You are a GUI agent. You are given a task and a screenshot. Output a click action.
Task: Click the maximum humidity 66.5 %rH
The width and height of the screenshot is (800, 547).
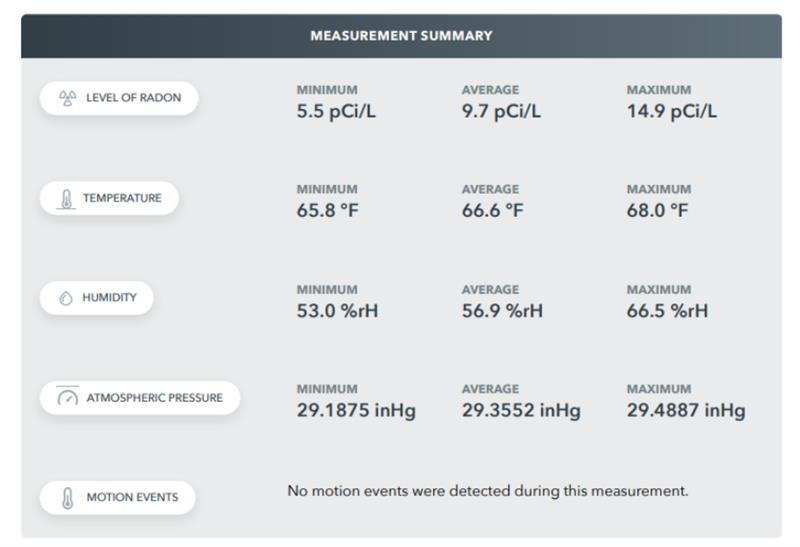[x=667, y=311]
